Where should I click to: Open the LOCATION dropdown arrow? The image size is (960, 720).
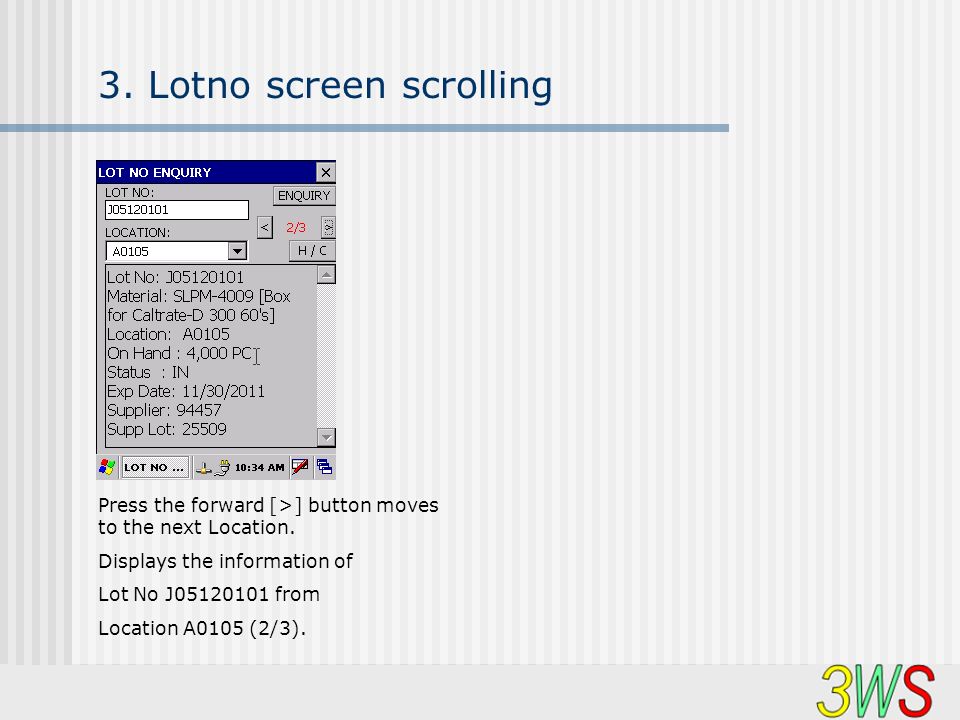[x=237, y=251]
